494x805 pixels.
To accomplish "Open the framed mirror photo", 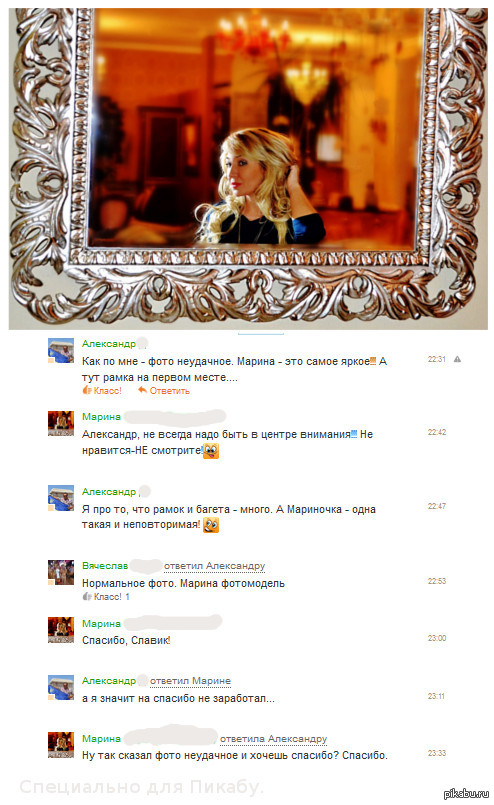I will click(x=248, y=168).
